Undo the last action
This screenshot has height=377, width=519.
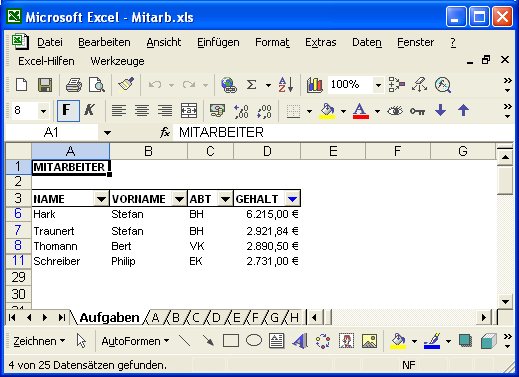[155, 85]
